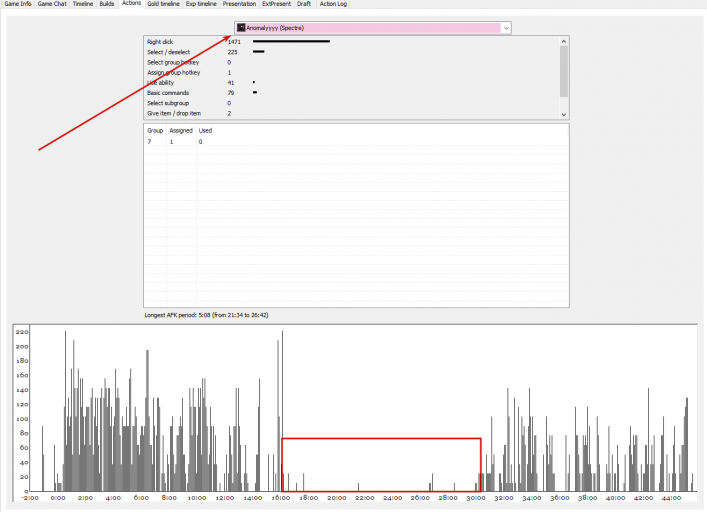
Task: Click the 0:00 mark on graph axis
Action: coord(58,498)
